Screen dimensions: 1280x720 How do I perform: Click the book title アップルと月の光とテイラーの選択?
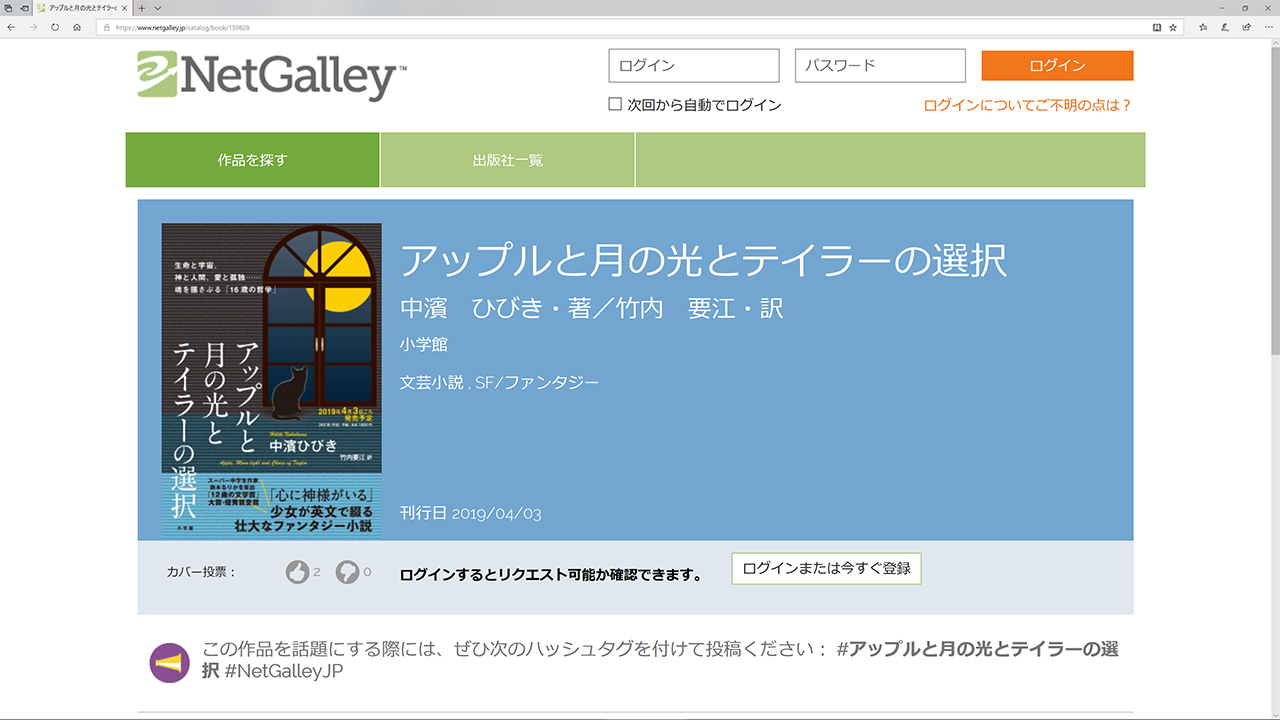click(703, 261)
